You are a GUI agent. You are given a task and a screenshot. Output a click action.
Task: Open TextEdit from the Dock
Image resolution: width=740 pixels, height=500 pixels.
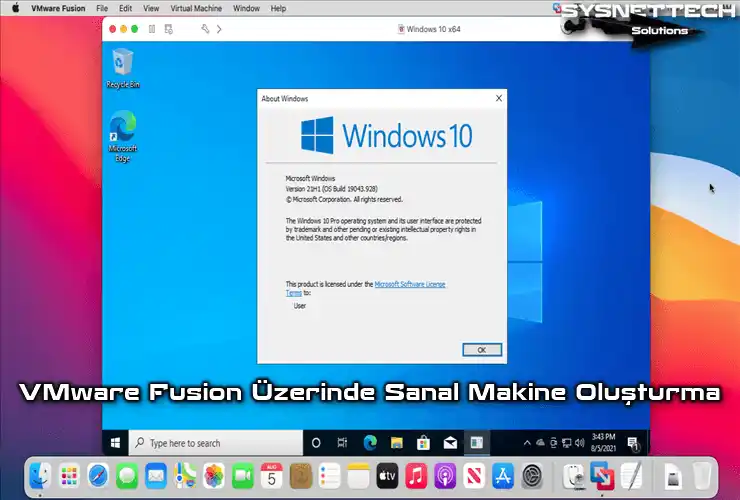click(x=631, y=476)
